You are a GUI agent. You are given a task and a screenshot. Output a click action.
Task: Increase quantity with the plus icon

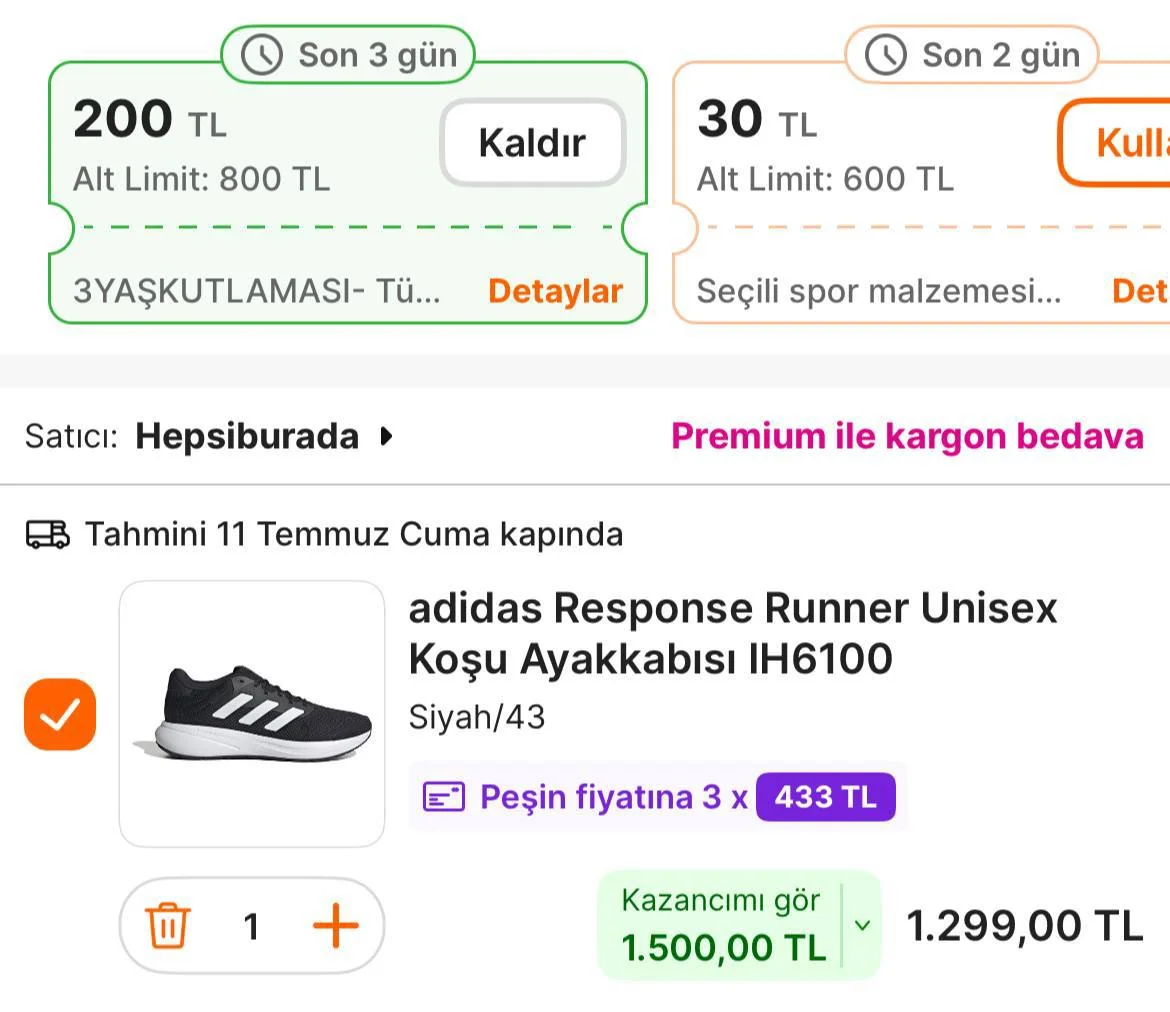point(336,926)
